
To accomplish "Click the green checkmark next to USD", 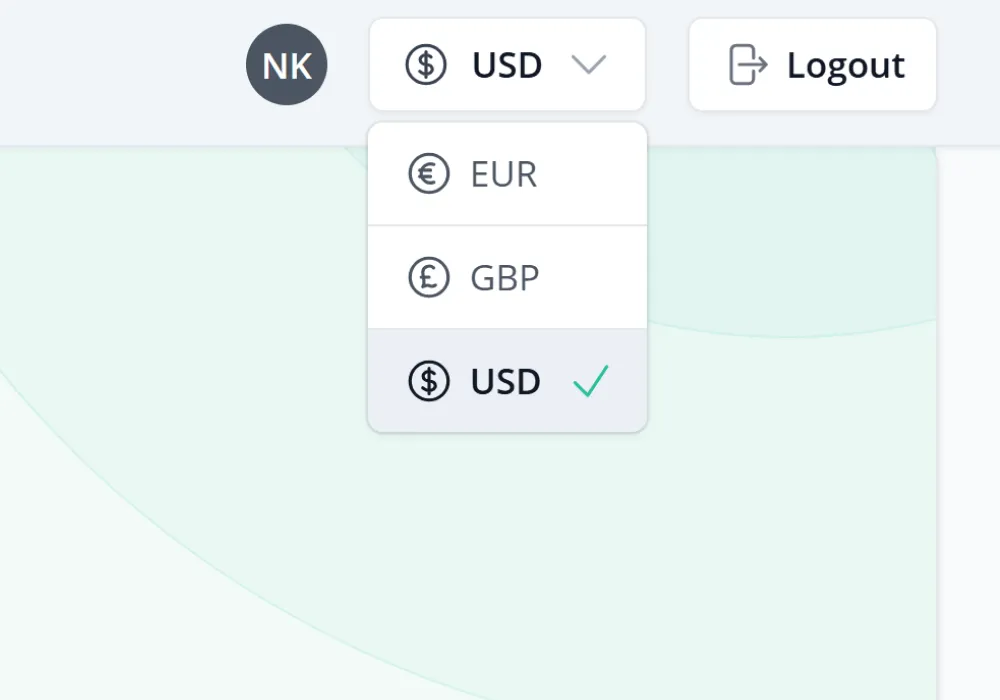I will tap(592, 380).
